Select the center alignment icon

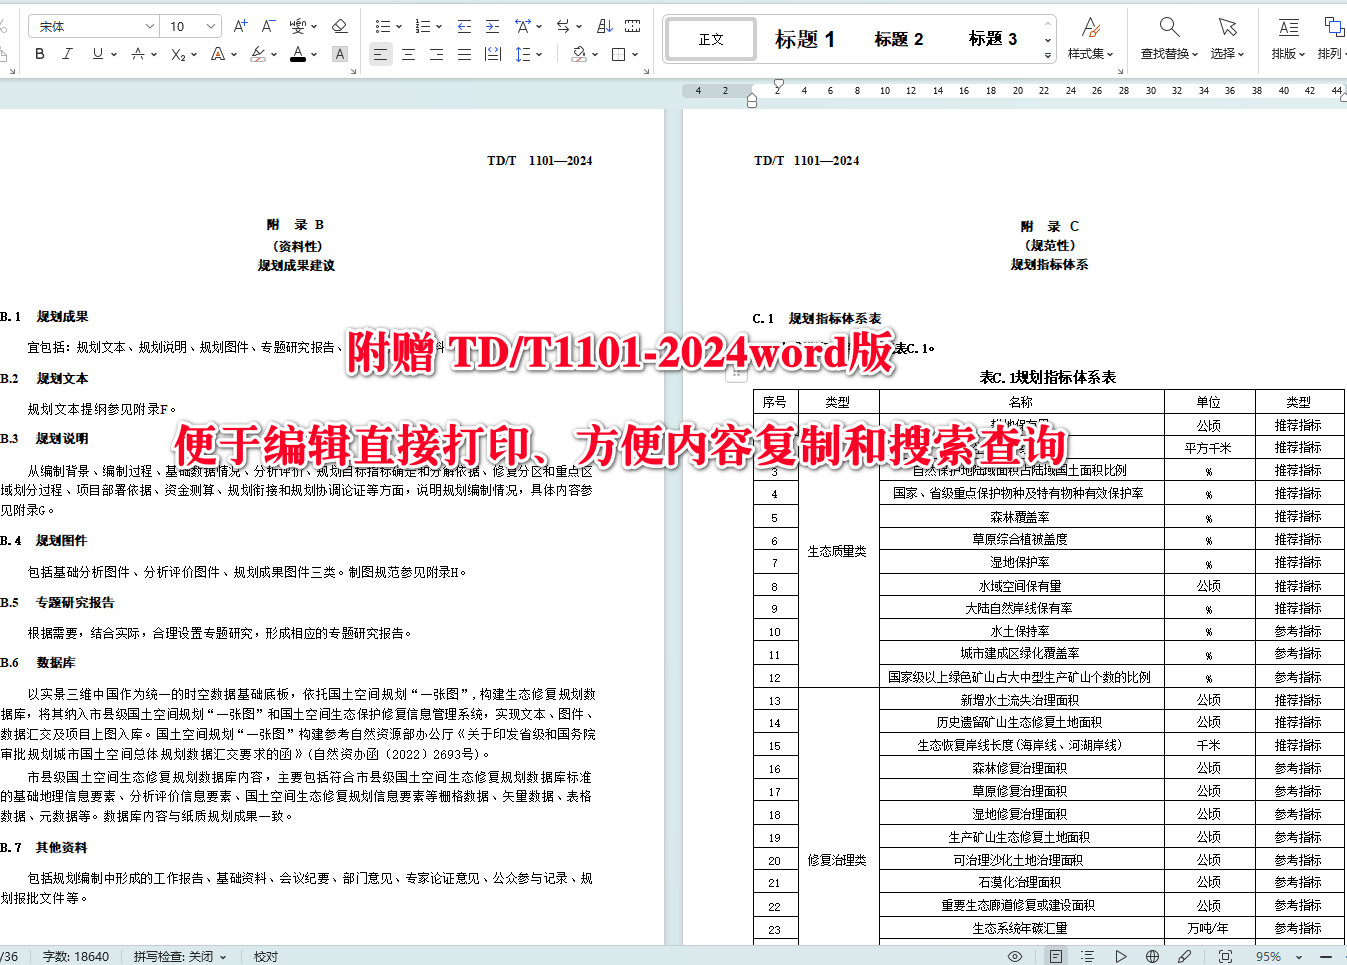point(408,55)
